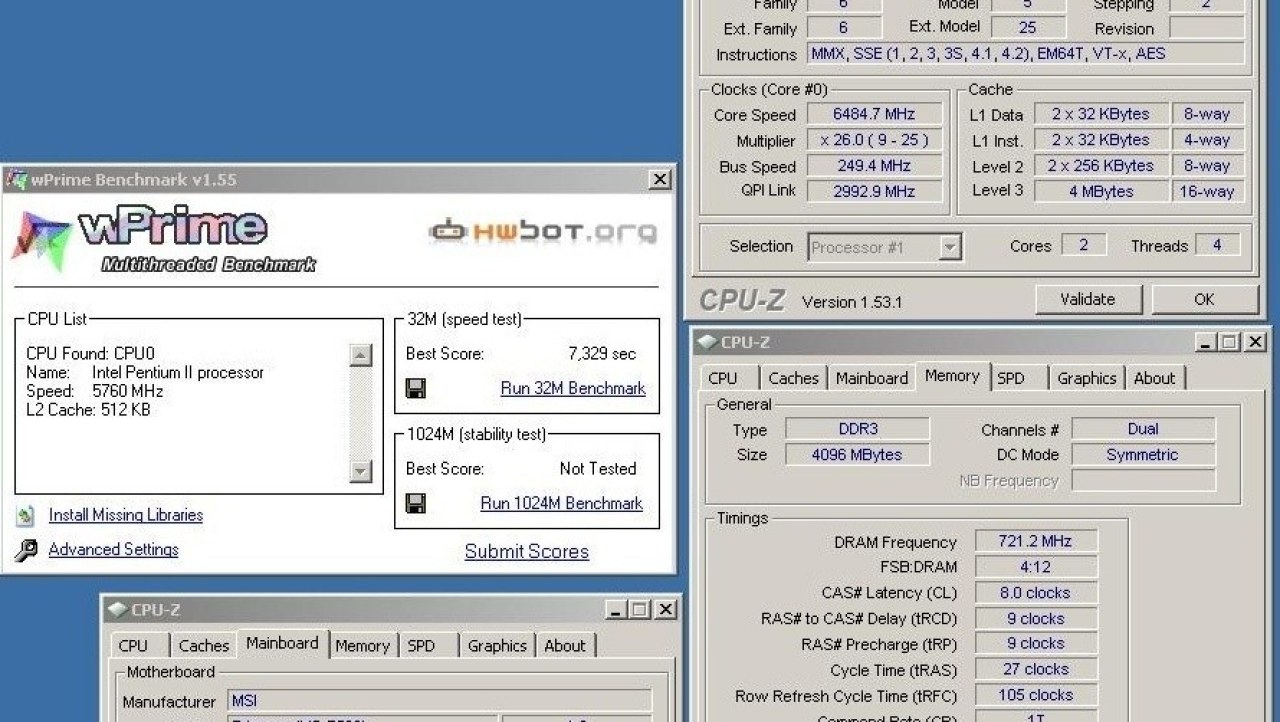This screenshot has height=722, width=1280.
Task: Click the CPU List scrollbar up arrow
Action: [361, 354]
